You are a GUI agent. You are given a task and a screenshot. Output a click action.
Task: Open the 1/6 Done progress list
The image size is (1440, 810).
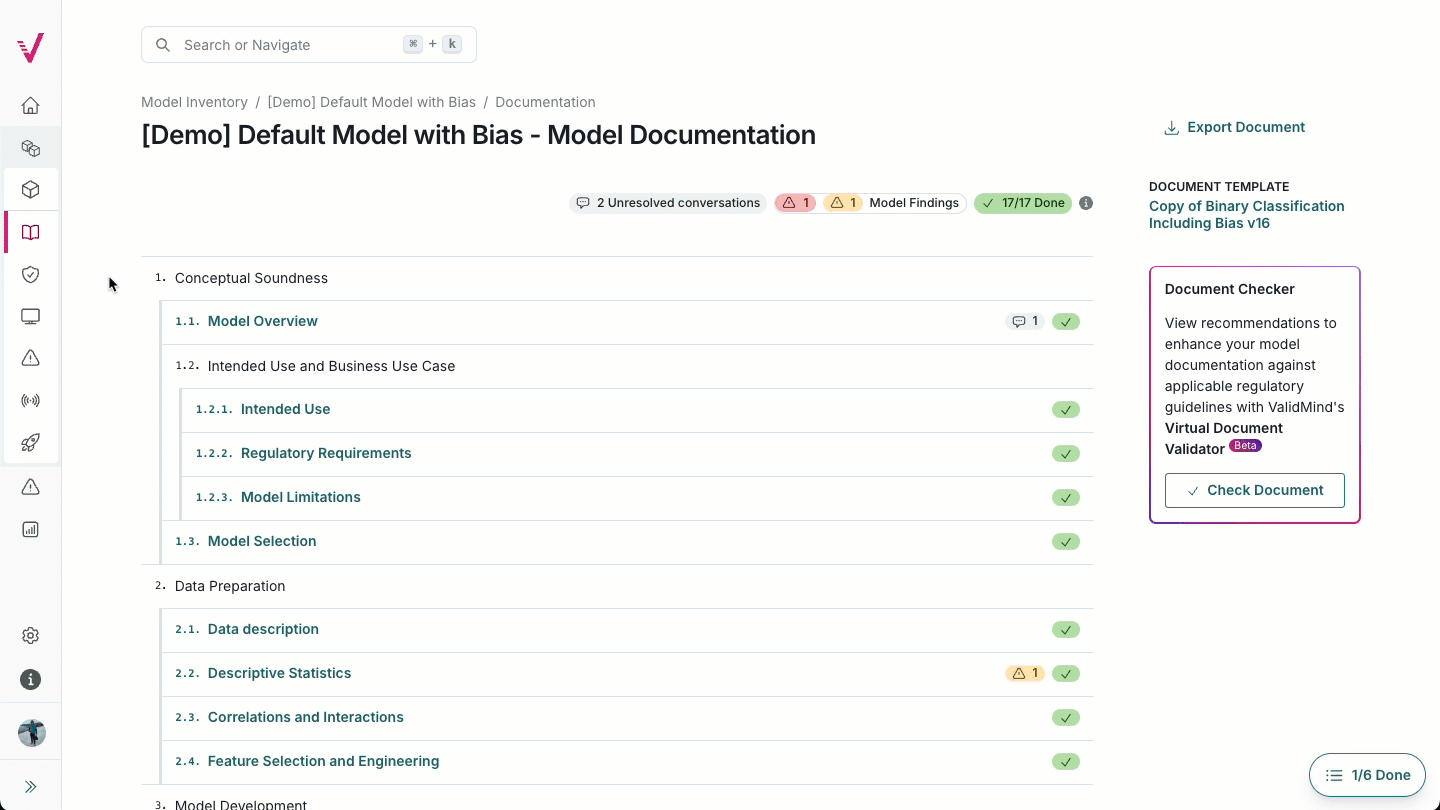click(x=1367, y=775)
